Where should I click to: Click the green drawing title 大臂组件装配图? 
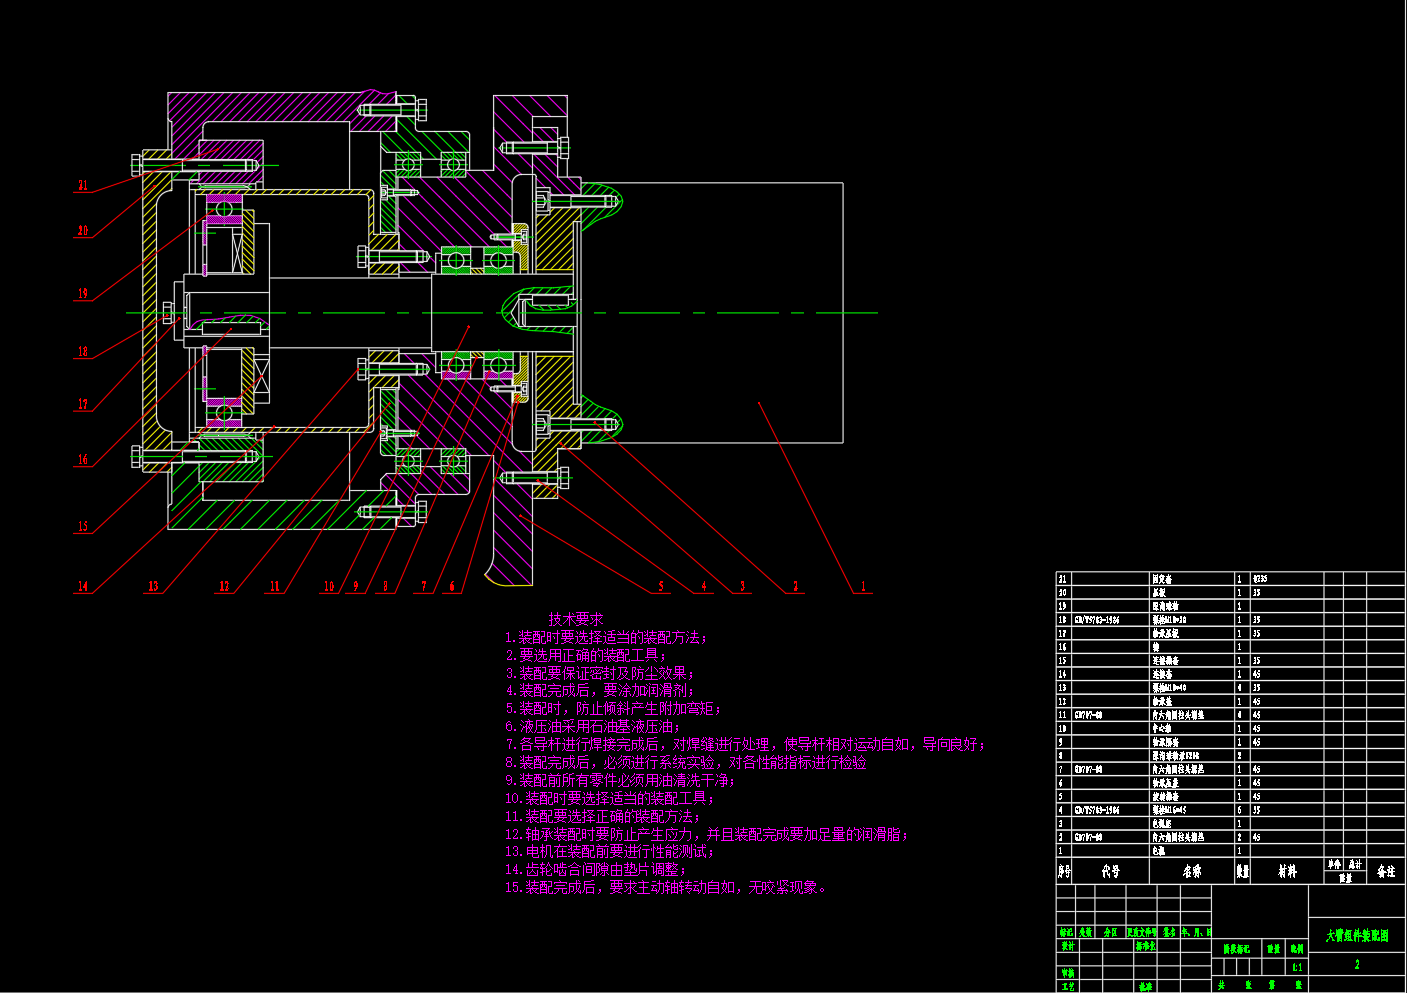point(1357,936)
